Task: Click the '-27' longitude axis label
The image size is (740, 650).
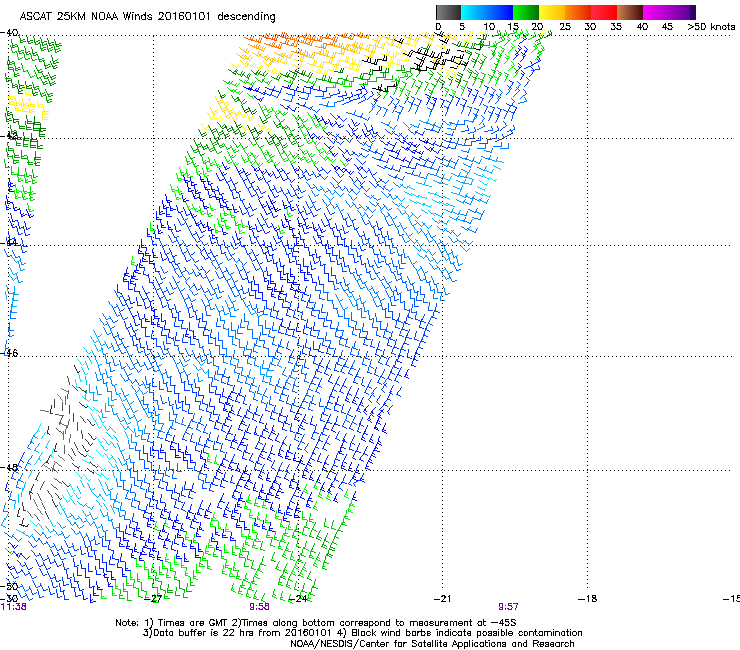Action: click(x=153, y=599)
